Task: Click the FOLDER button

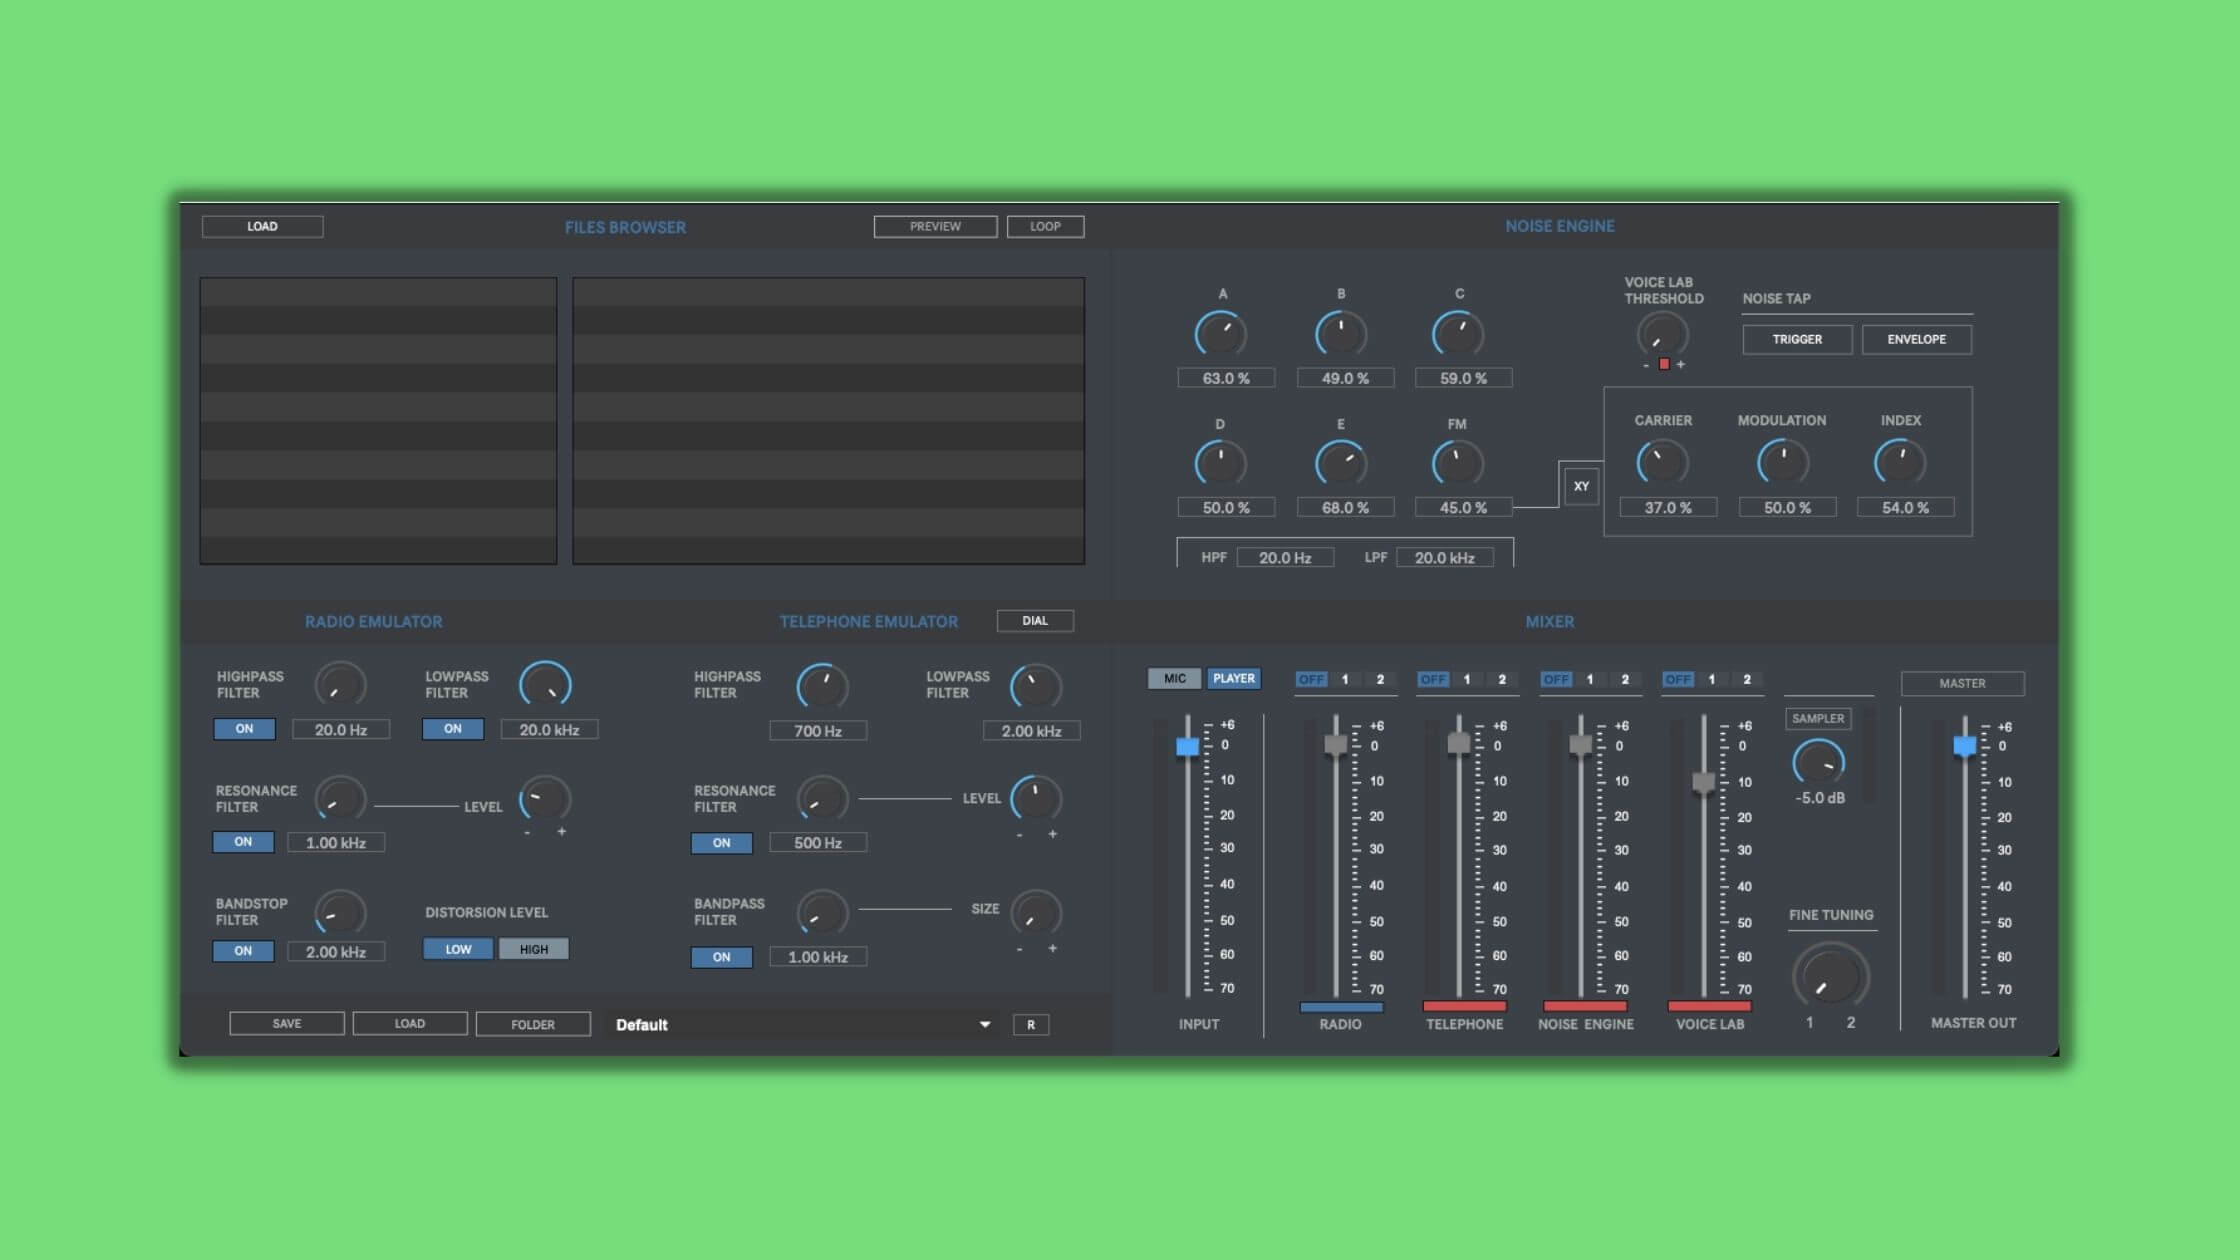Action: pyautogui.click(x=533, y=1024)
